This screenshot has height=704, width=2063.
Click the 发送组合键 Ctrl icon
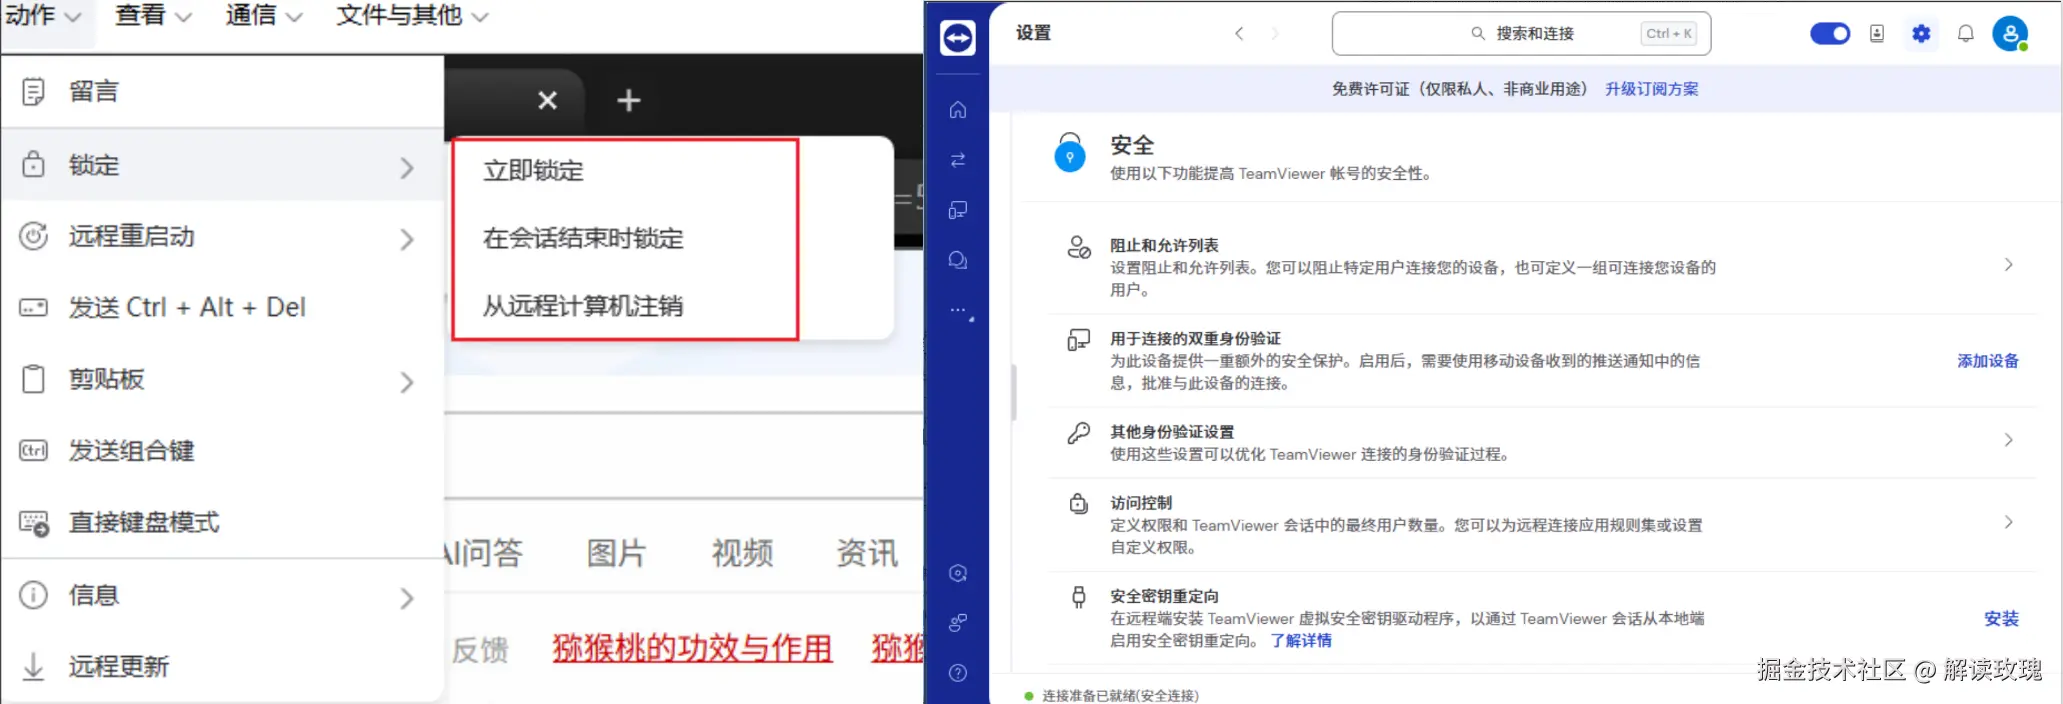[x=33, y=451]
